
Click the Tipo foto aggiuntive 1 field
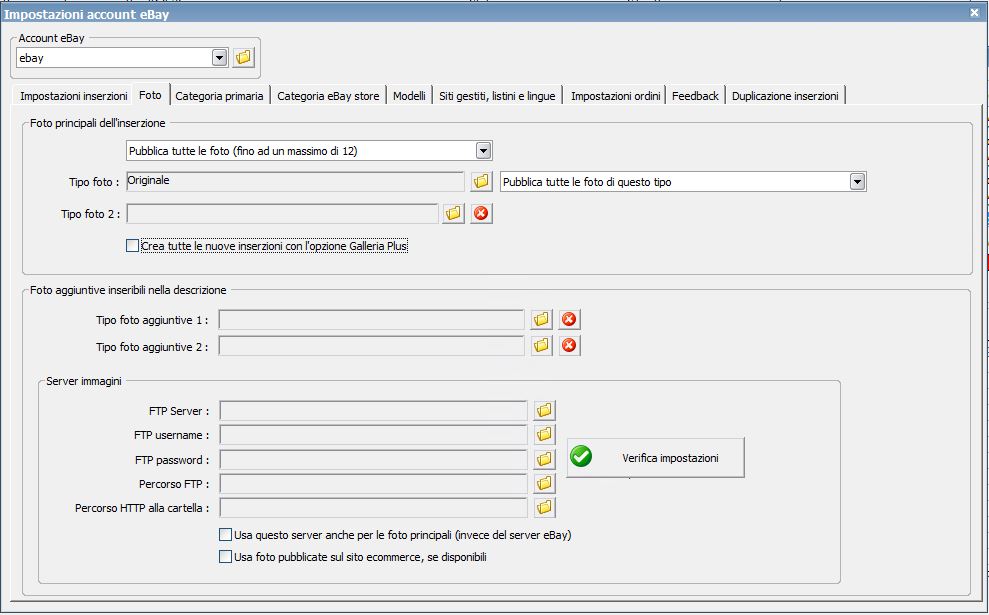point(372,320)
